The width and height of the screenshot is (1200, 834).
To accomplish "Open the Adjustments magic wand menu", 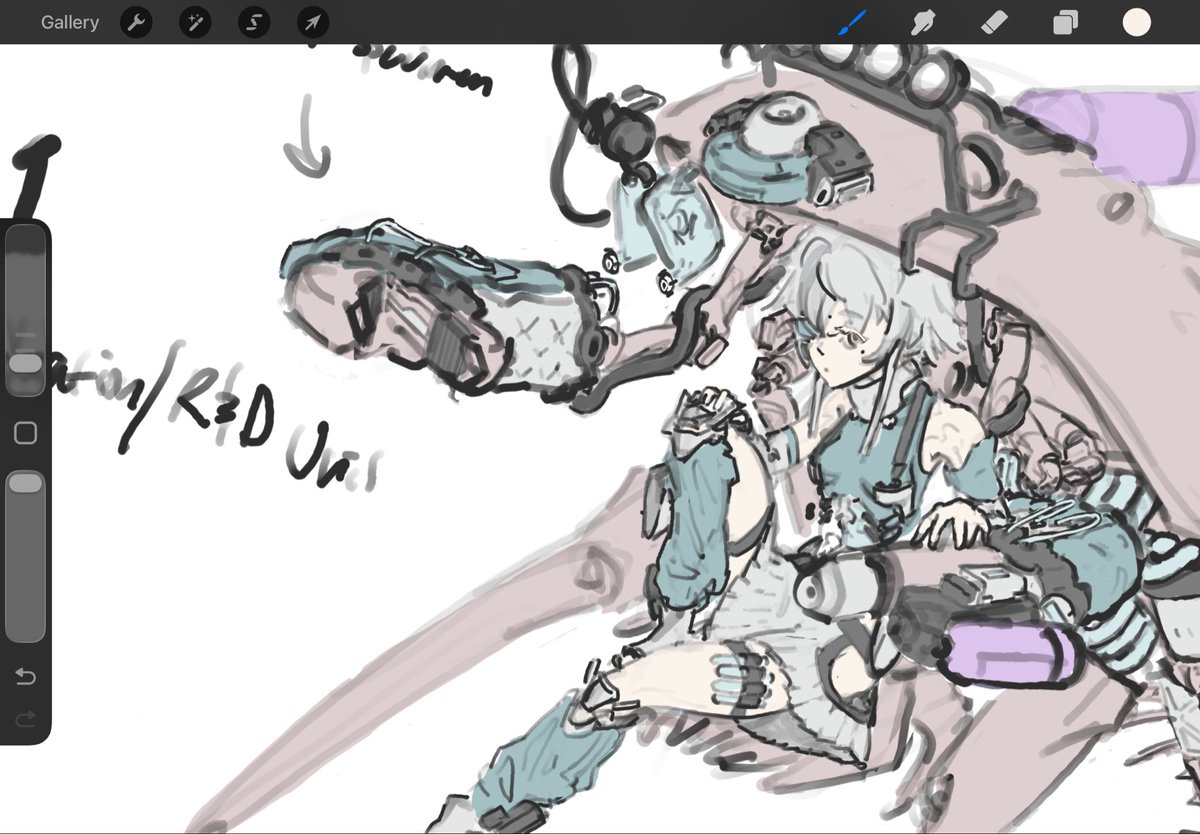I will point(195,22).
